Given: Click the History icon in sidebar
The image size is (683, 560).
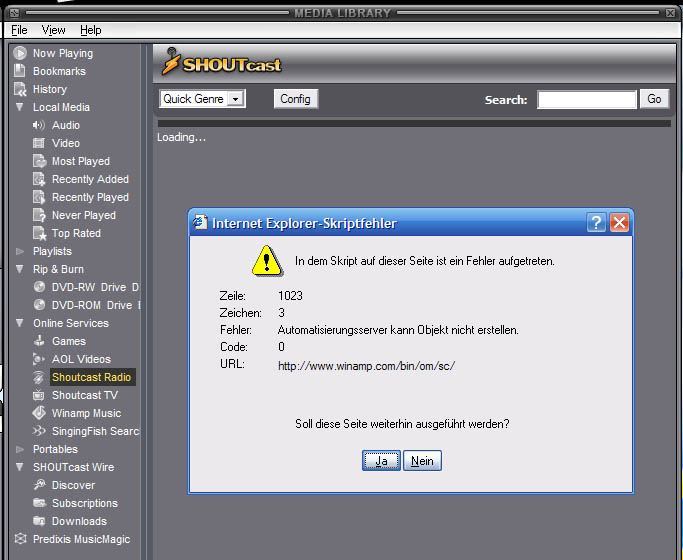Looking at the screenshot, I should pyautogui.click(x=20, y=89).
